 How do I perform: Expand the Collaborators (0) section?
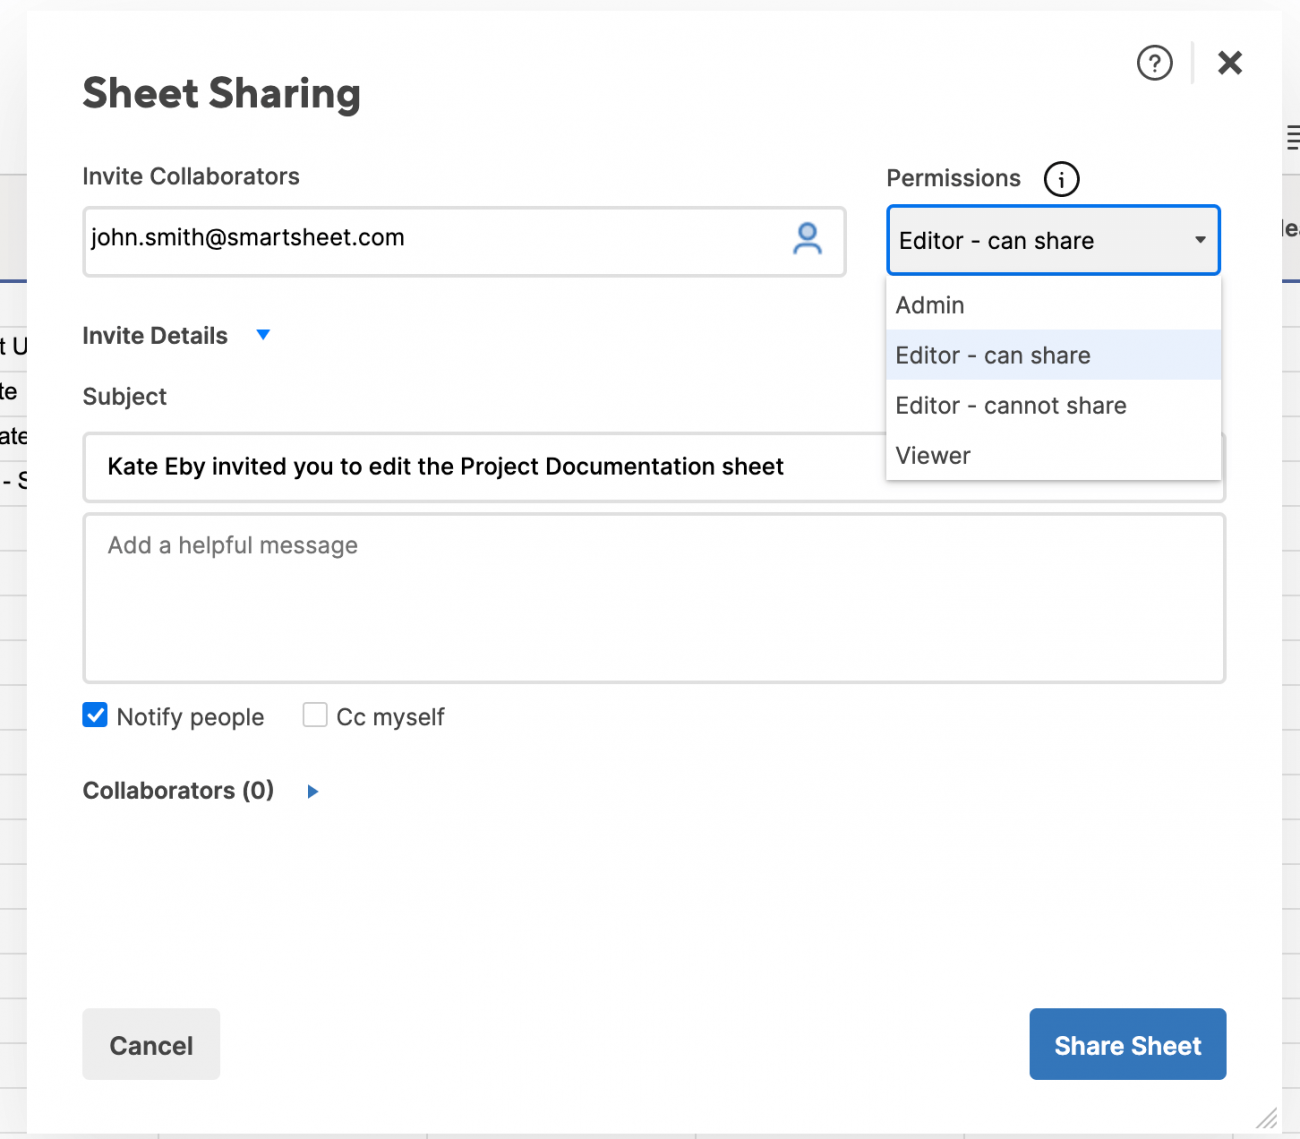tap(311, 791)
